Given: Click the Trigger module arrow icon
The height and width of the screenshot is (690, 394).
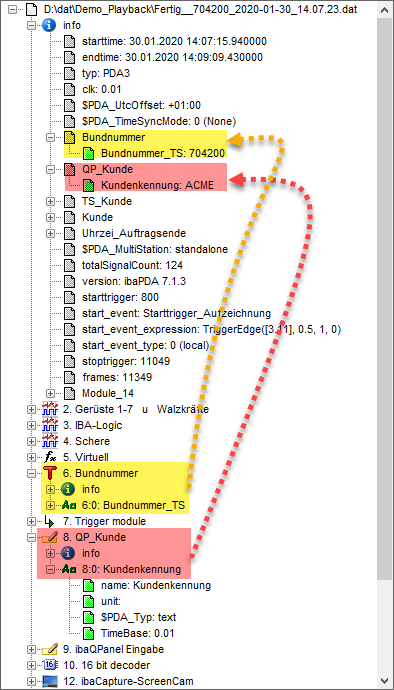Looking at the screenshot, I should click(x=51, y=521).
